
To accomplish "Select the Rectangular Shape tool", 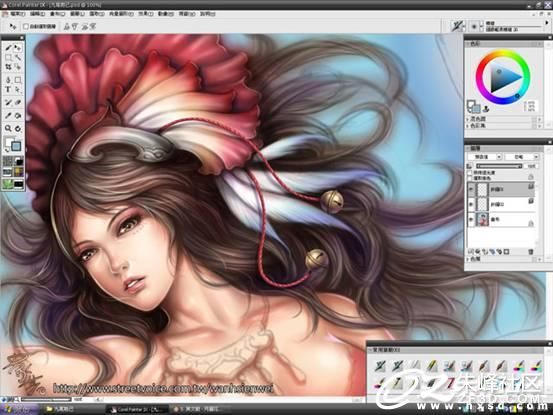I will coord(18,80).
